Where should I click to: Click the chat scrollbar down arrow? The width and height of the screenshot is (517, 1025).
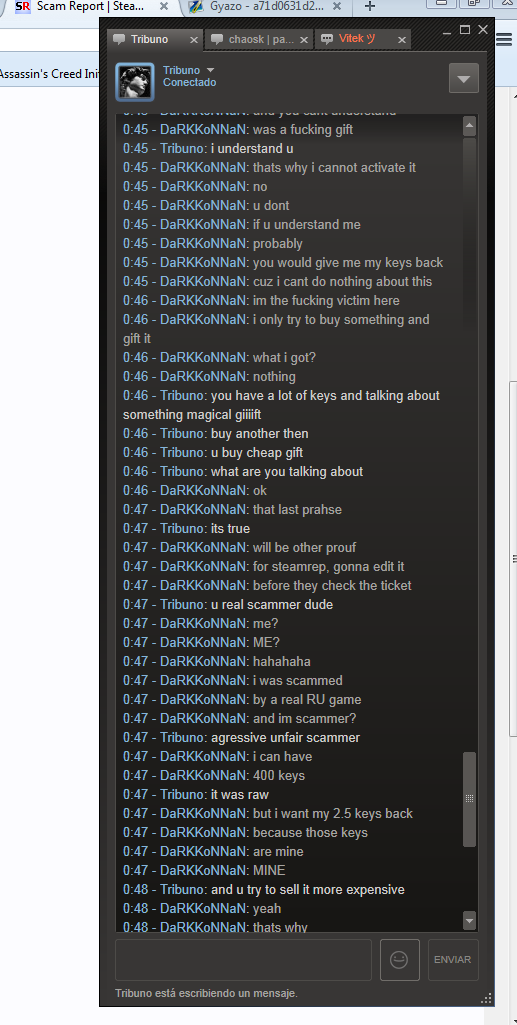(x=469, y=920)
